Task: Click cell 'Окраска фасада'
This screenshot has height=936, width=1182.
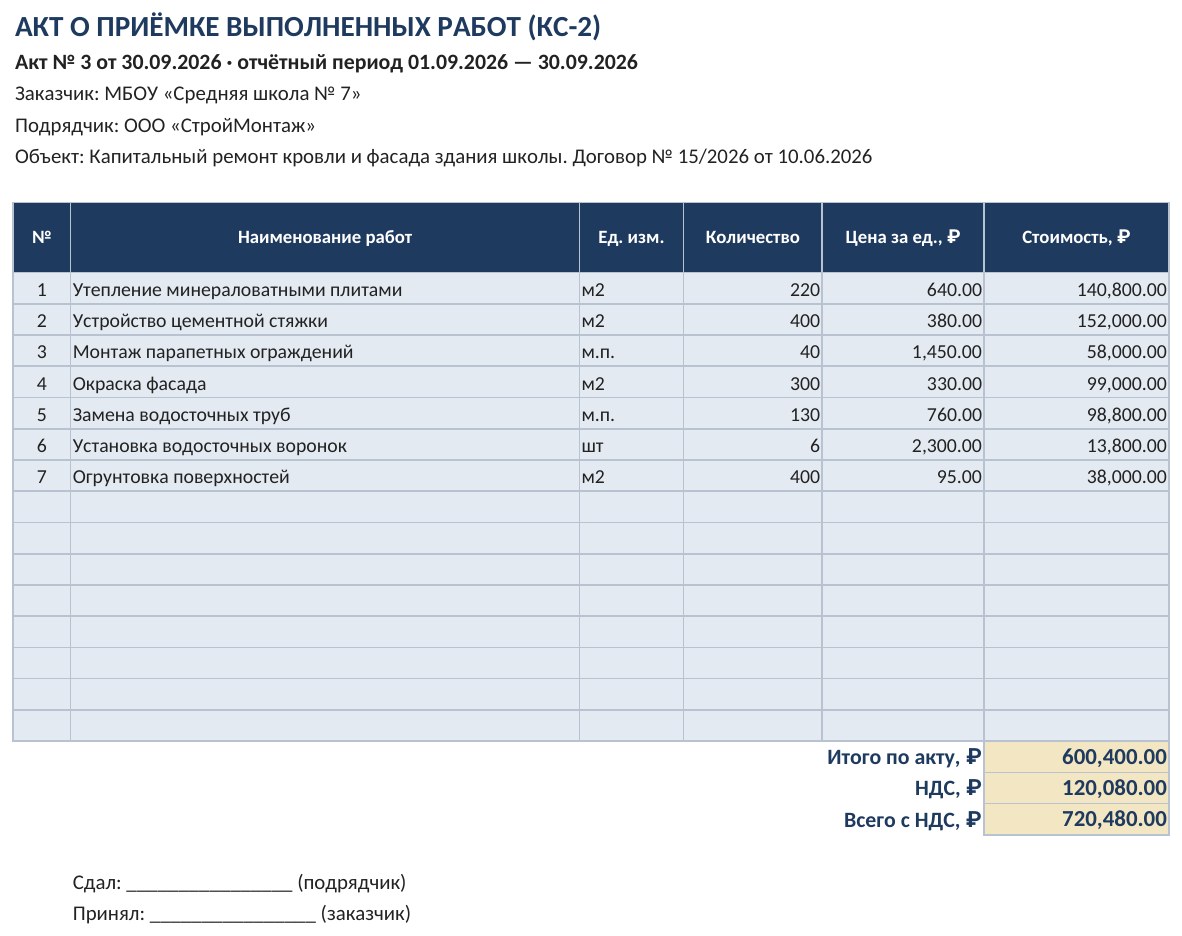Action: click(x=325, y=383)
